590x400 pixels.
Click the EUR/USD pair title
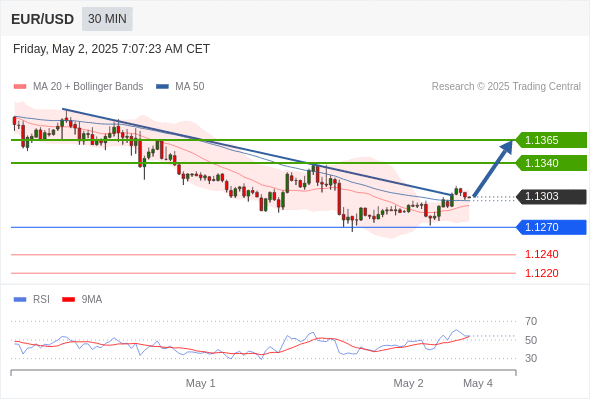coord(43,19)
